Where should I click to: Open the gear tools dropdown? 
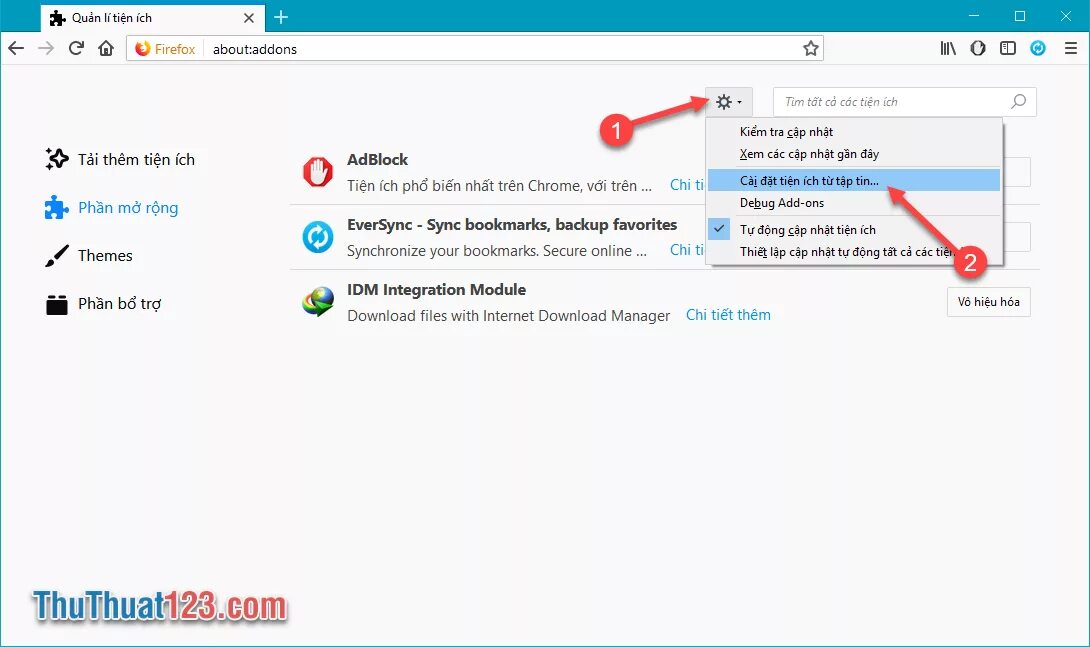coord(729,102)
